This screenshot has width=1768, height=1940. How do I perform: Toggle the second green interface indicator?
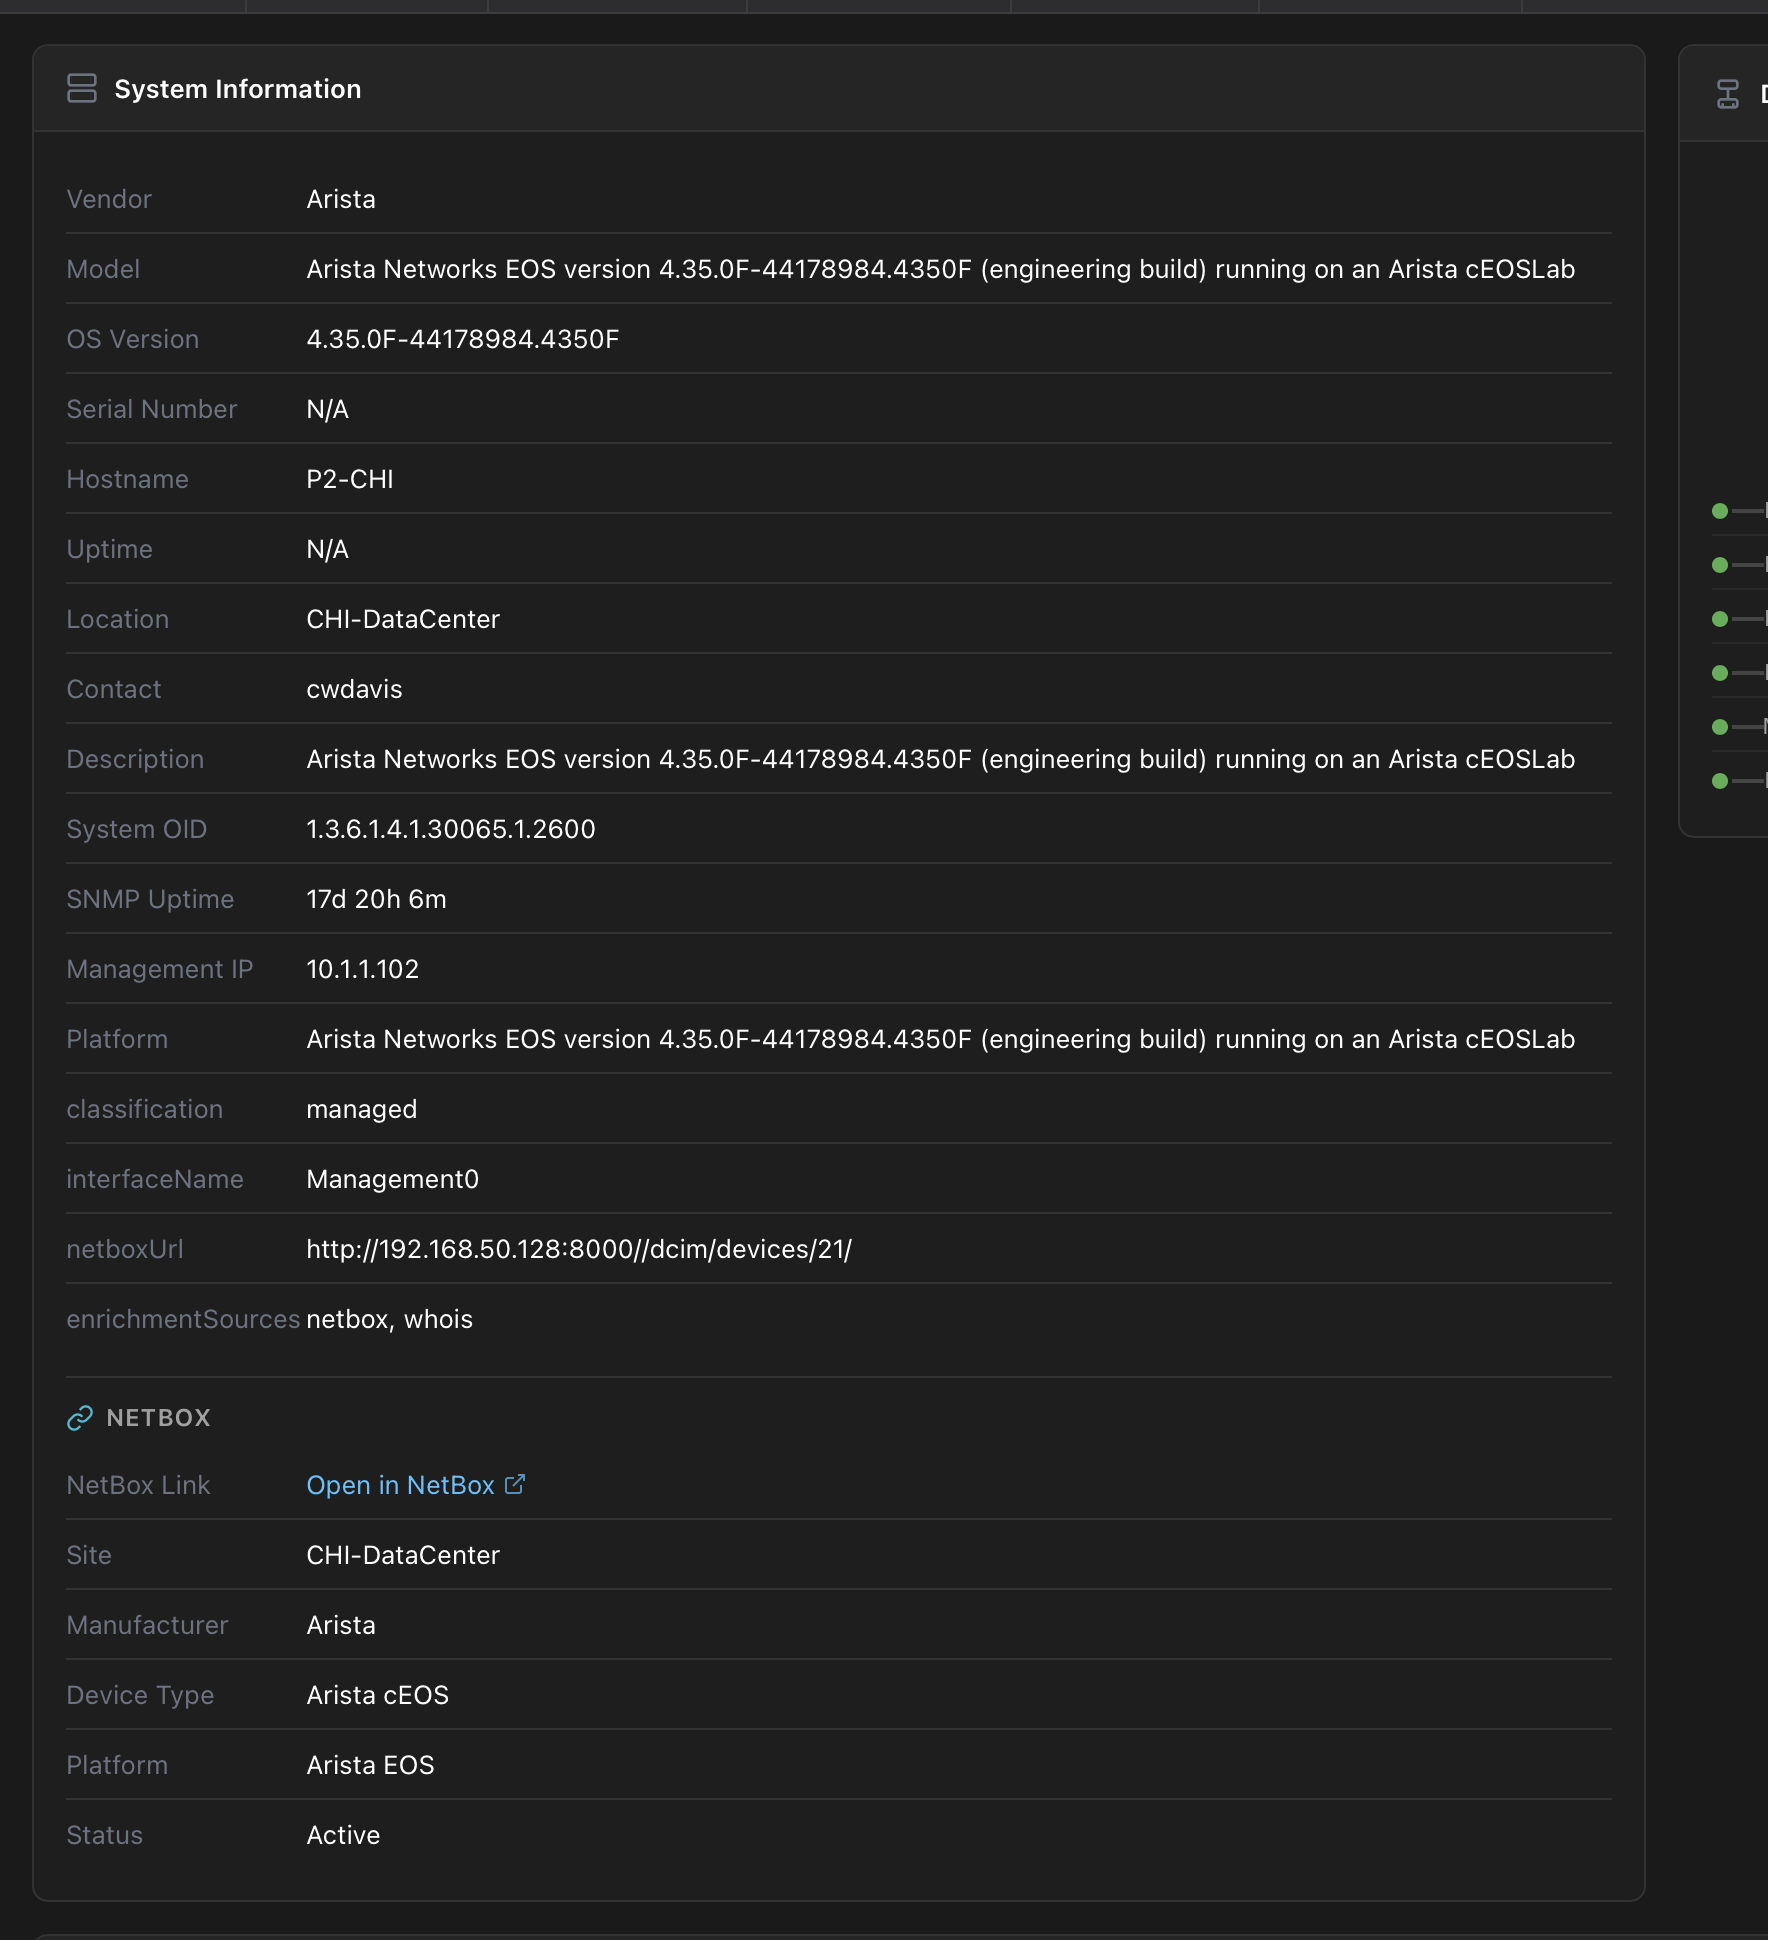[x=1720, y=565]
